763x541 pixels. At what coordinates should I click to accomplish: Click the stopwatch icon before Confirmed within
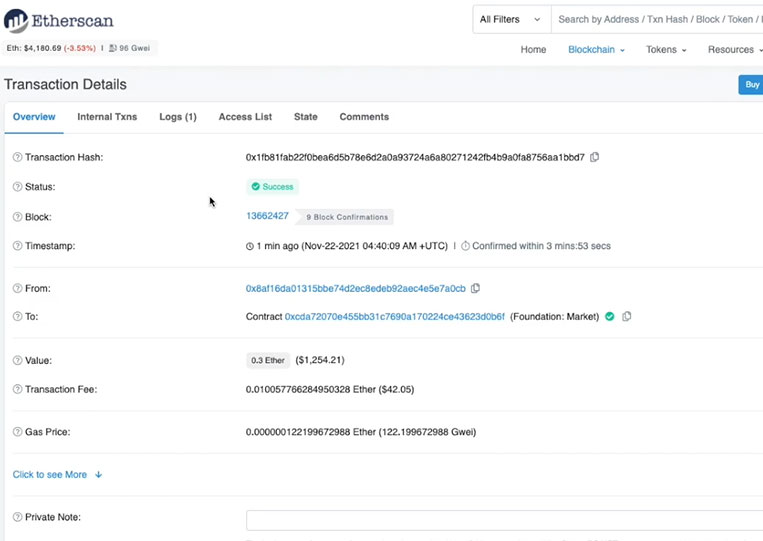coord(465,246)
